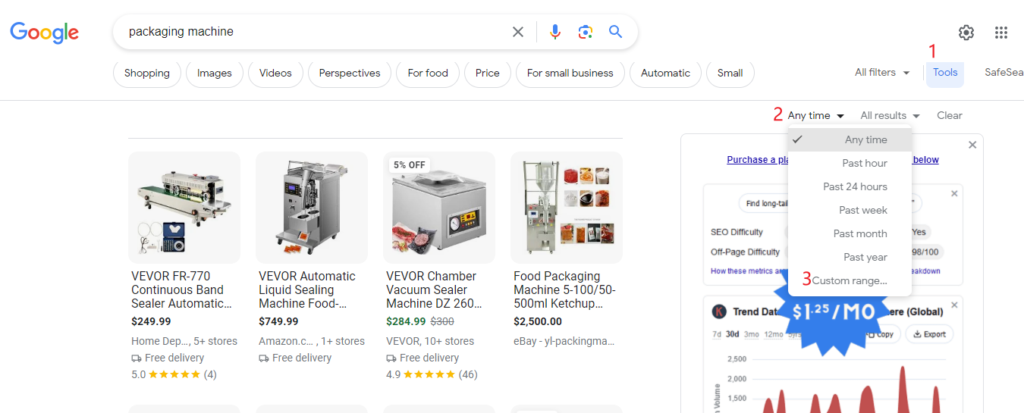
Task: Select the 3mo trend range
Action: [750, 334]
